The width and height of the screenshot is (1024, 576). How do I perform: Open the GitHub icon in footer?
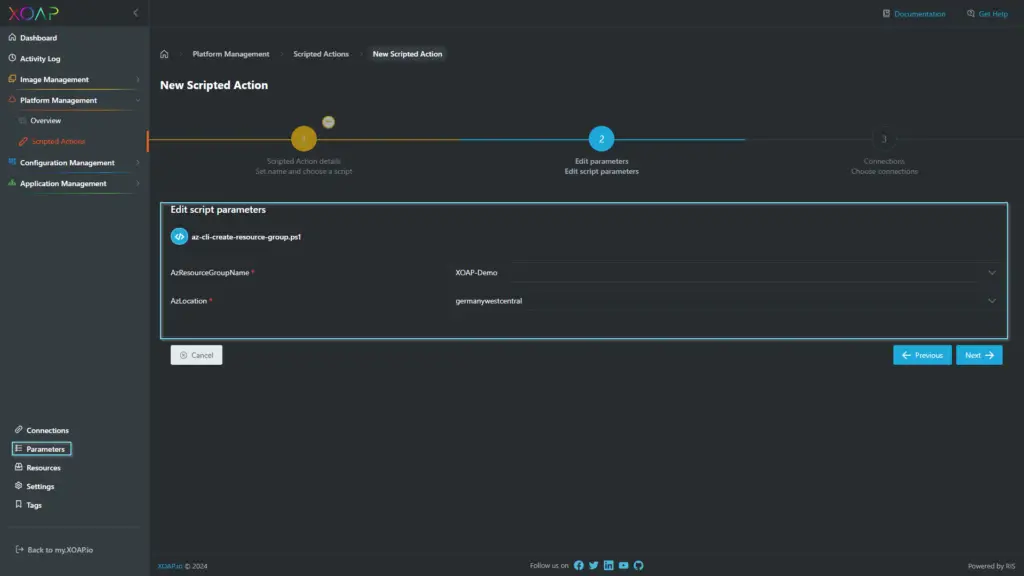639,566
